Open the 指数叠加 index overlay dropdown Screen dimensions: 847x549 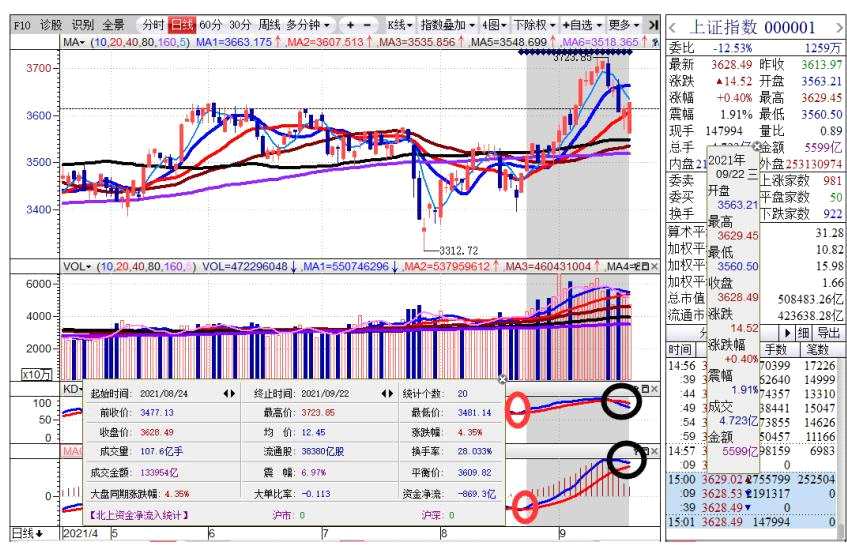click(448, 25)
